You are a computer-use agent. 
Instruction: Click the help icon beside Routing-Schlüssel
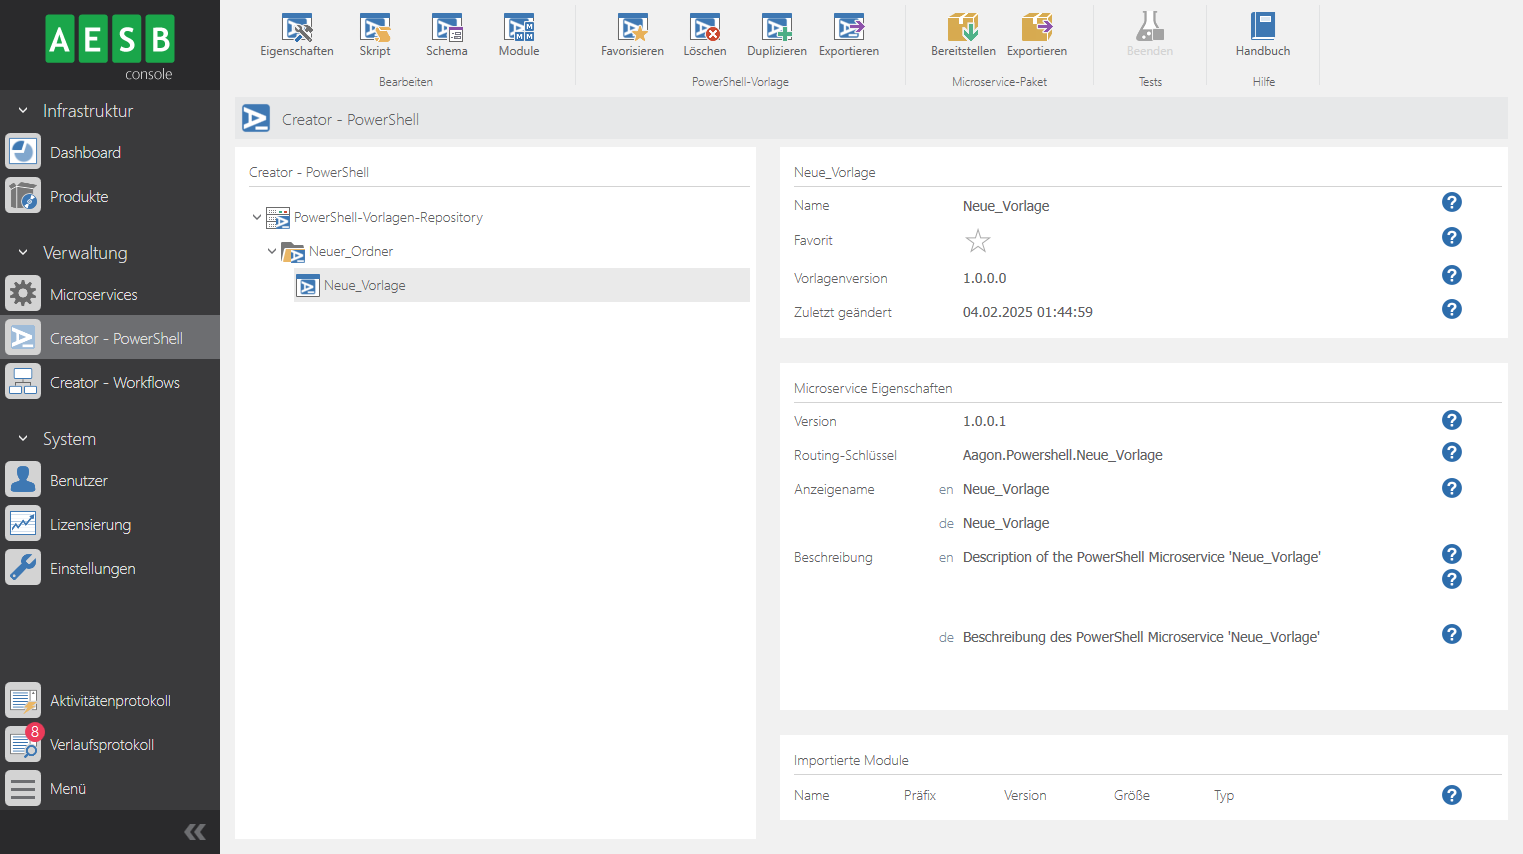tap(1451, 452)
